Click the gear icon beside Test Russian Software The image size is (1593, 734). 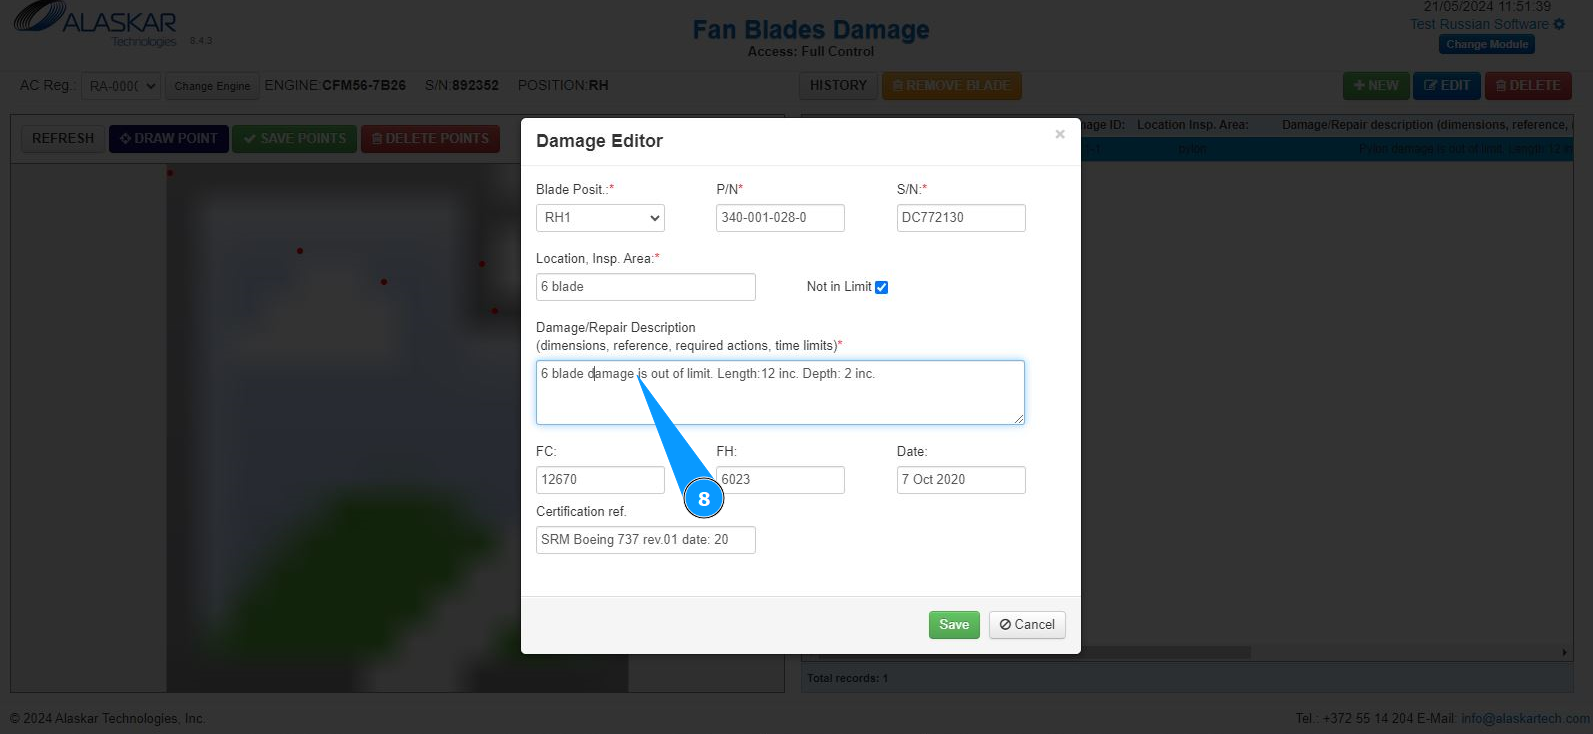(1559, 24)
